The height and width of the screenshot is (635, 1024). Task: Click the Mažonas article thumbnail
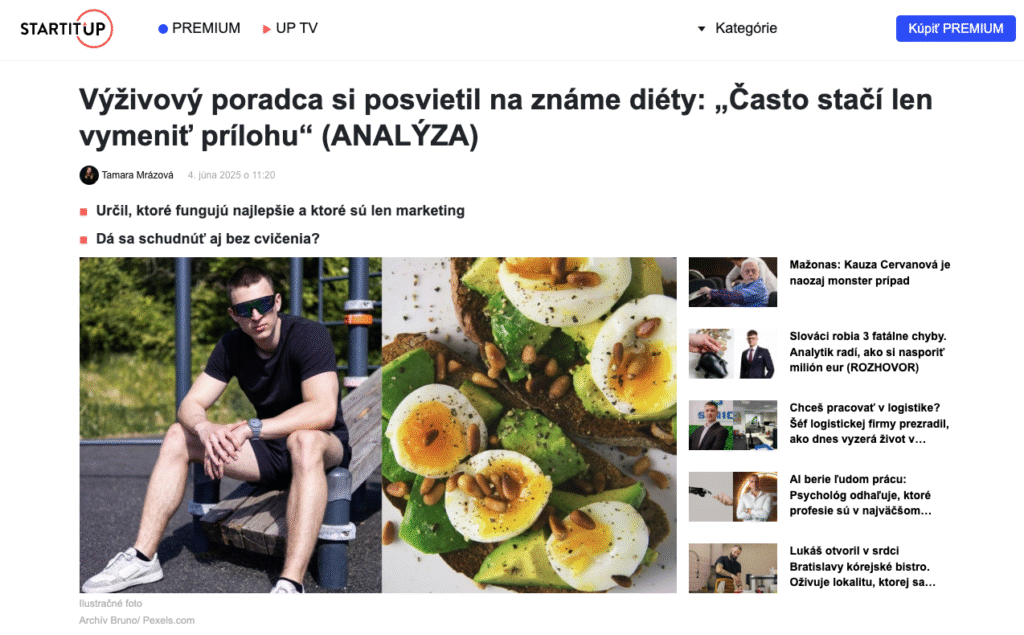pos(733,282)
